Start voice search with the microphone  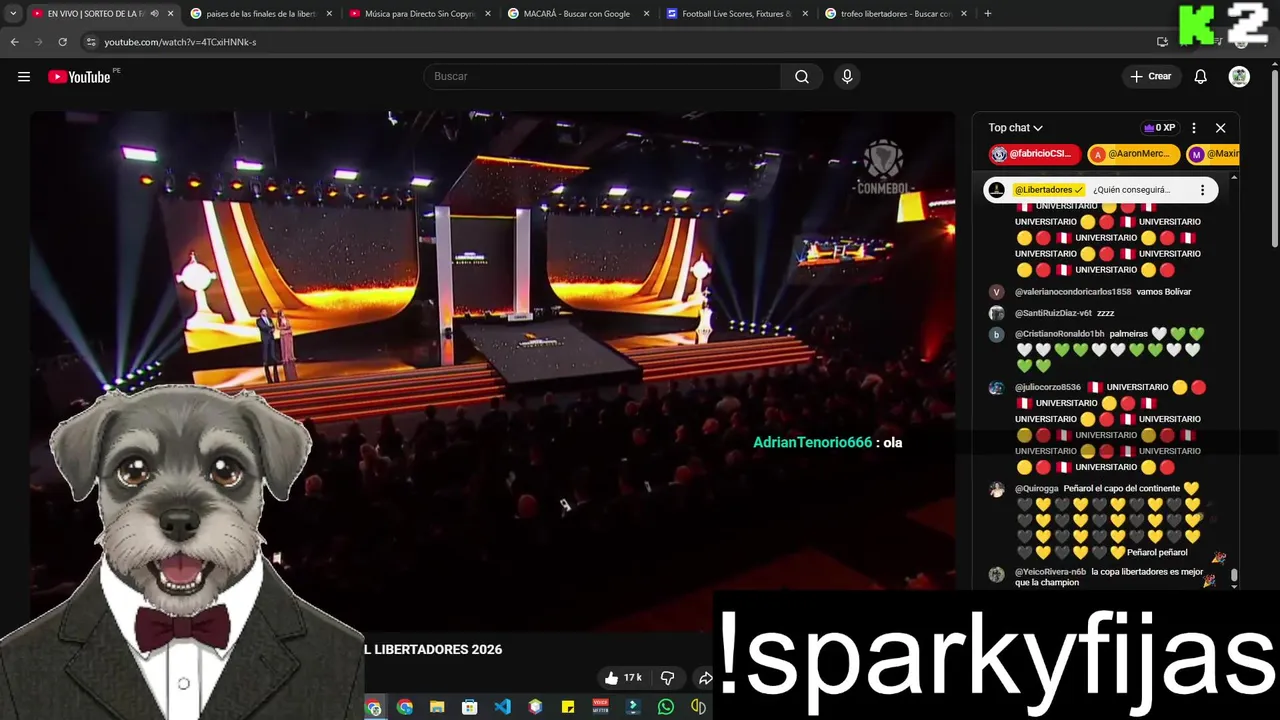pos(847,77)
